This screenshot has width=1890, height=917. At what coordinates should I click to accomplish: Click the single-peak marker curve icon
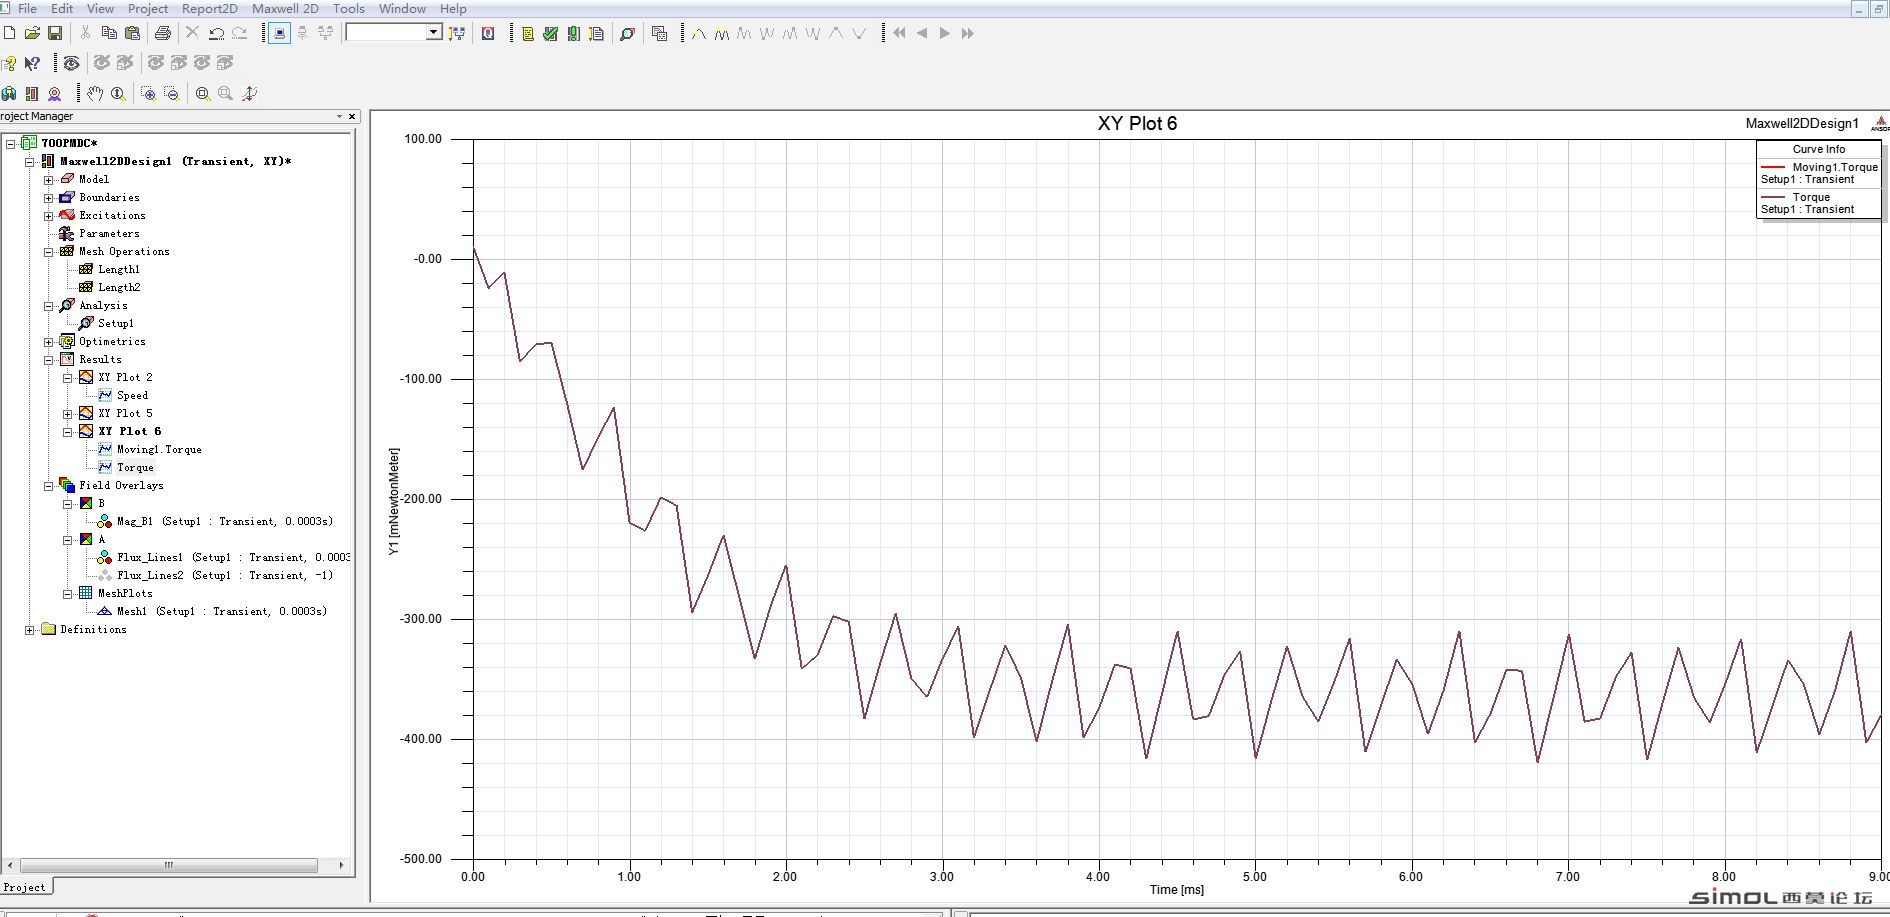pyautogui.click(x=699, y=33)
